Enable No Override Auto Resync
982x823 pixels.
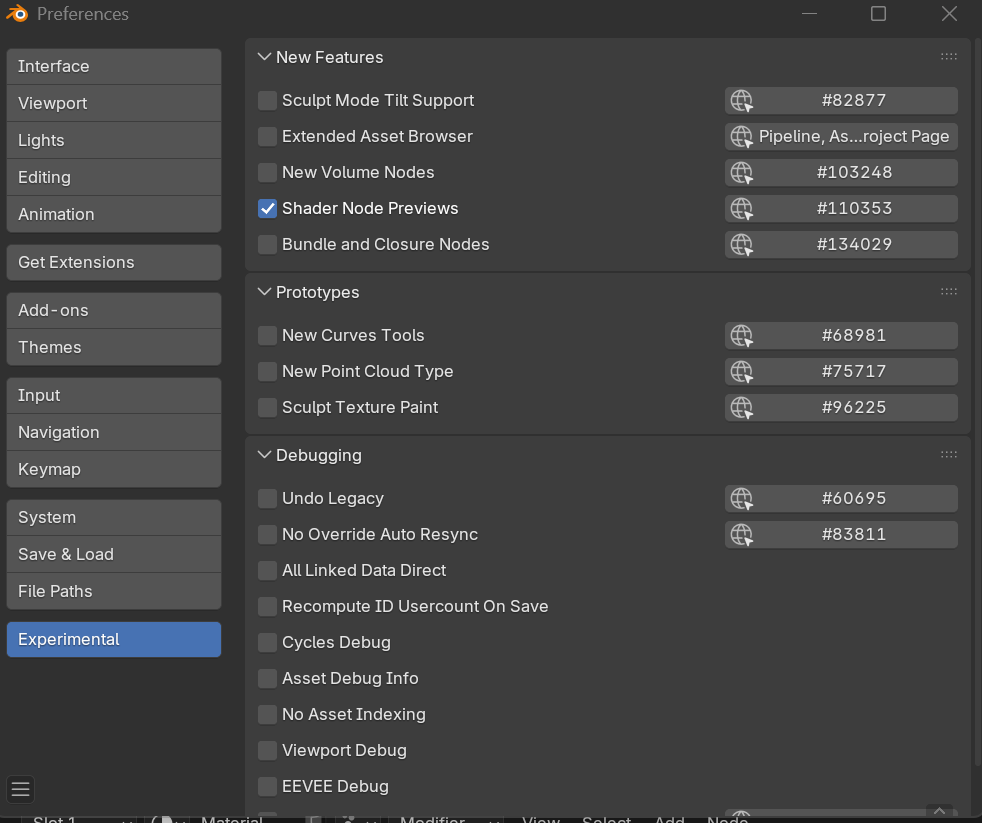pyautogui.click(x=267, y=534)
